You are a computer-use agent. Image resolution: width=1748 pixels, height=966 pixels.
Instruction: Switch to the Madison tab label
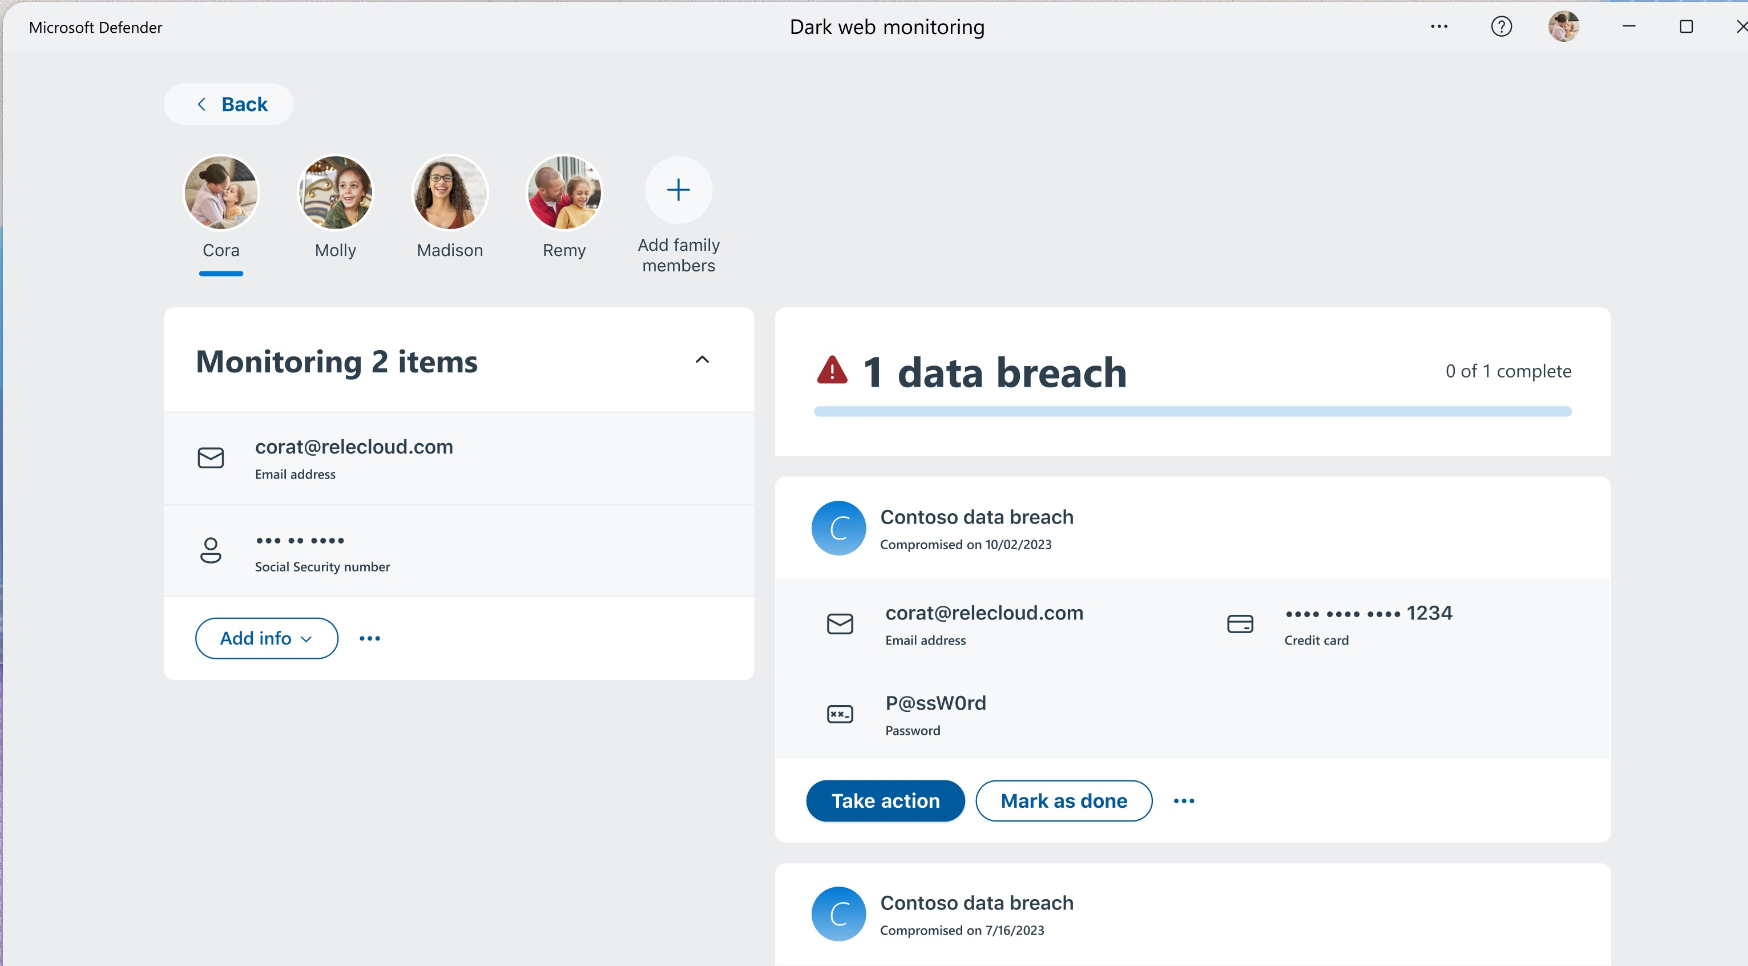(450, 250)
